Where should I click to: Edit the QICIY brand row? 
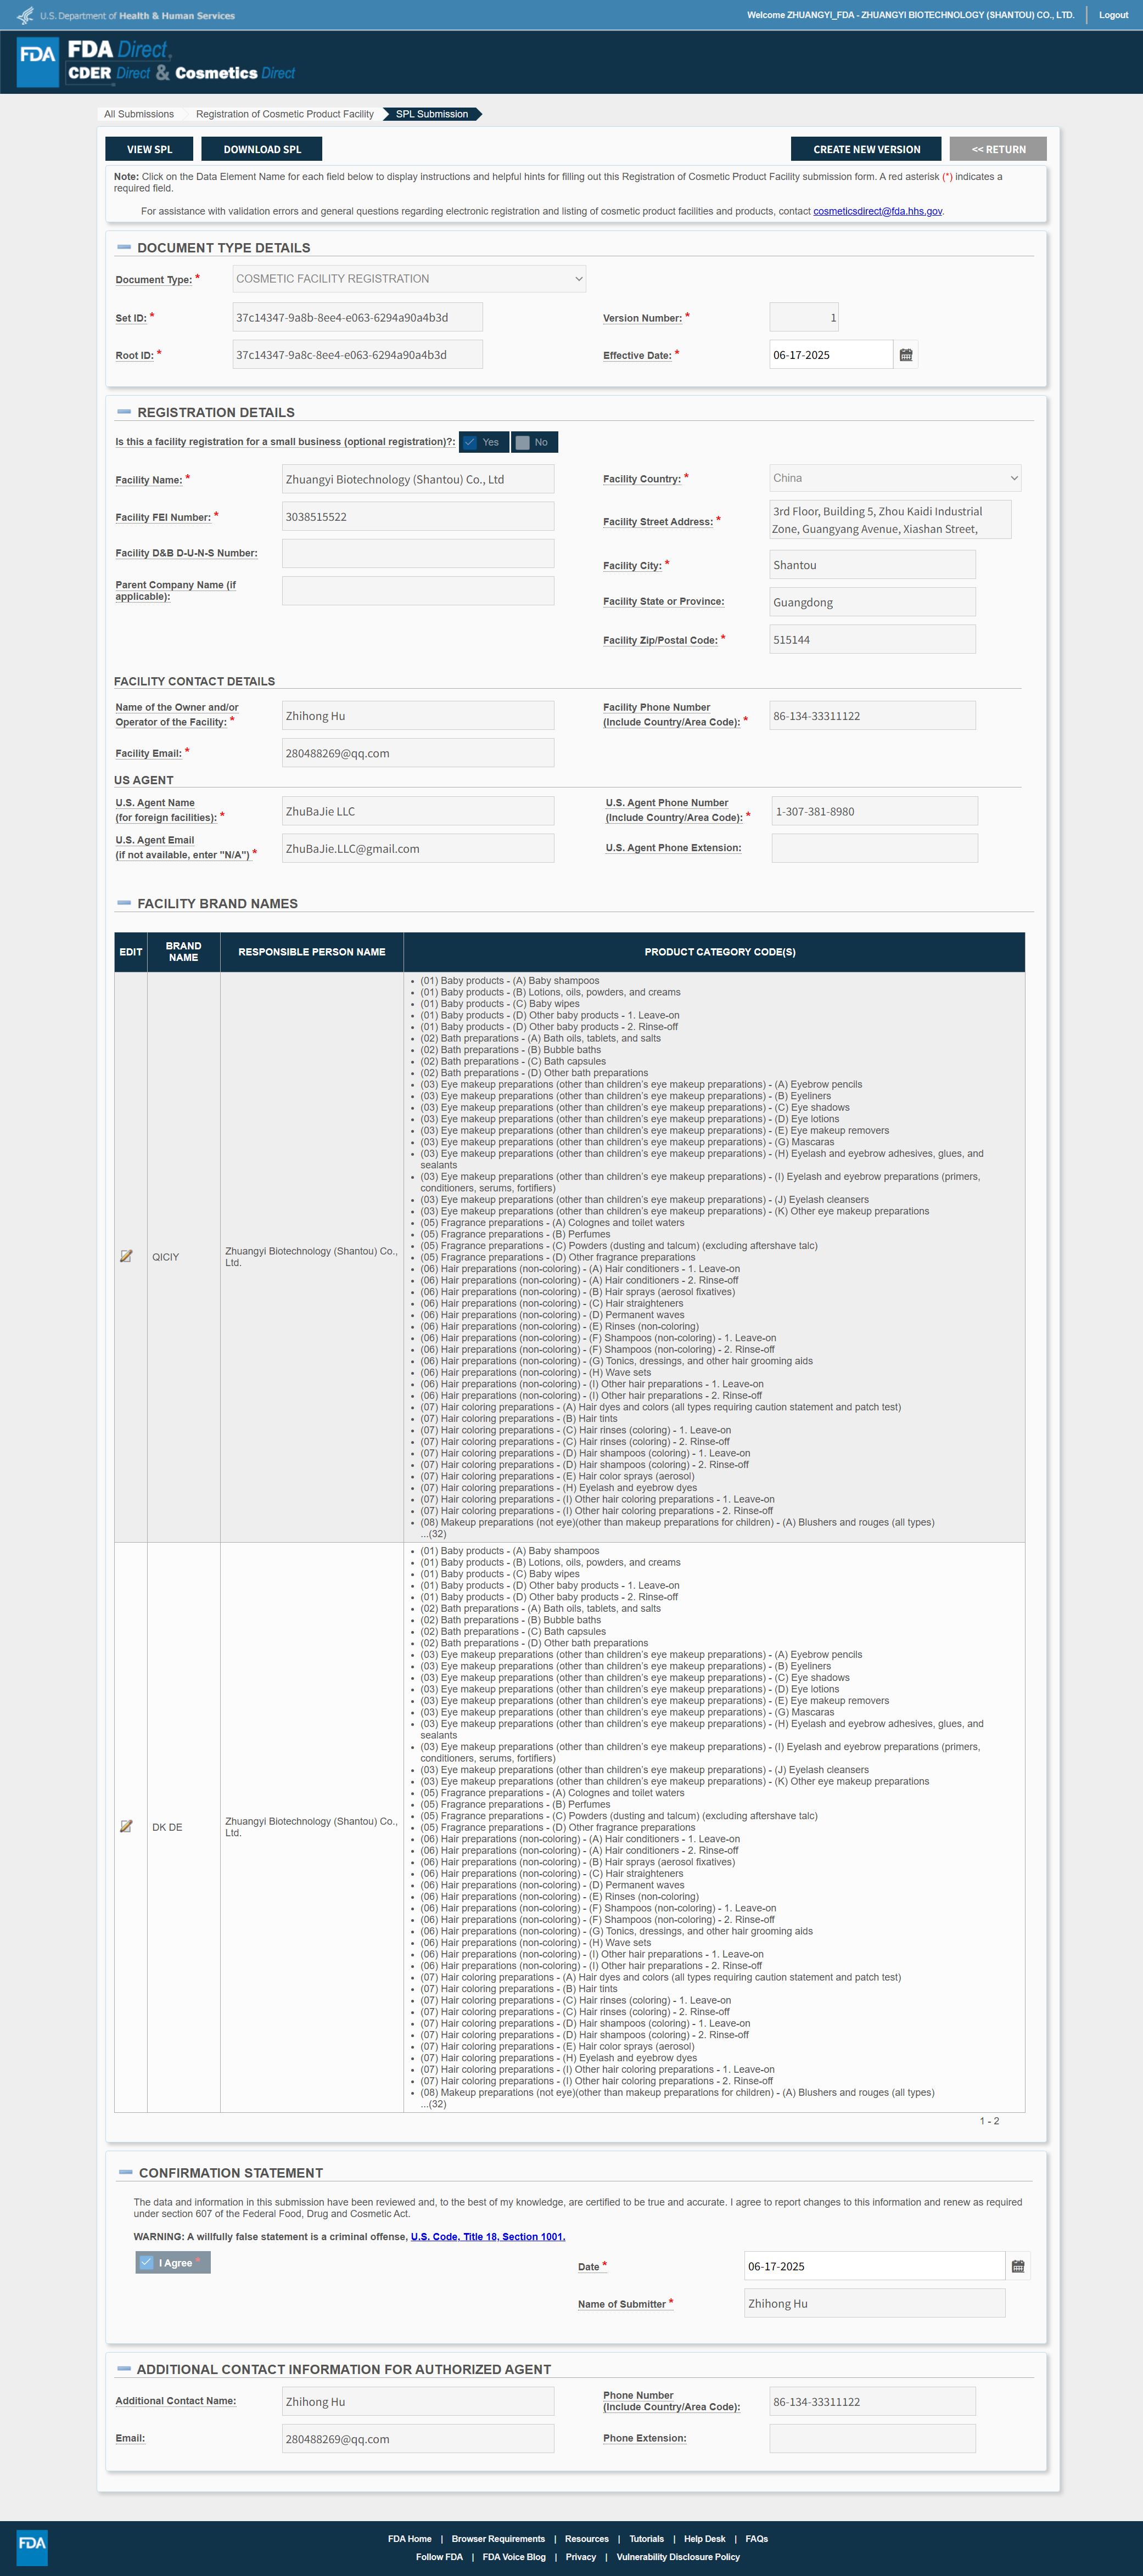[126, 1256]
